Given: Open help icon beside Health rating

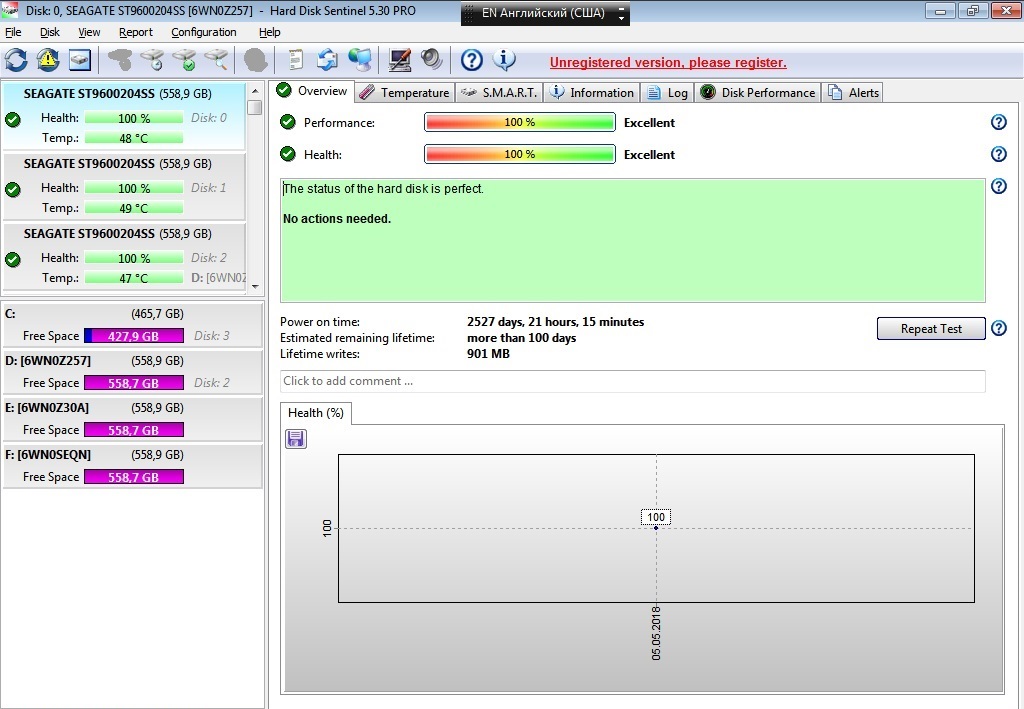Looking at the screenshot, I should (999, 154).
